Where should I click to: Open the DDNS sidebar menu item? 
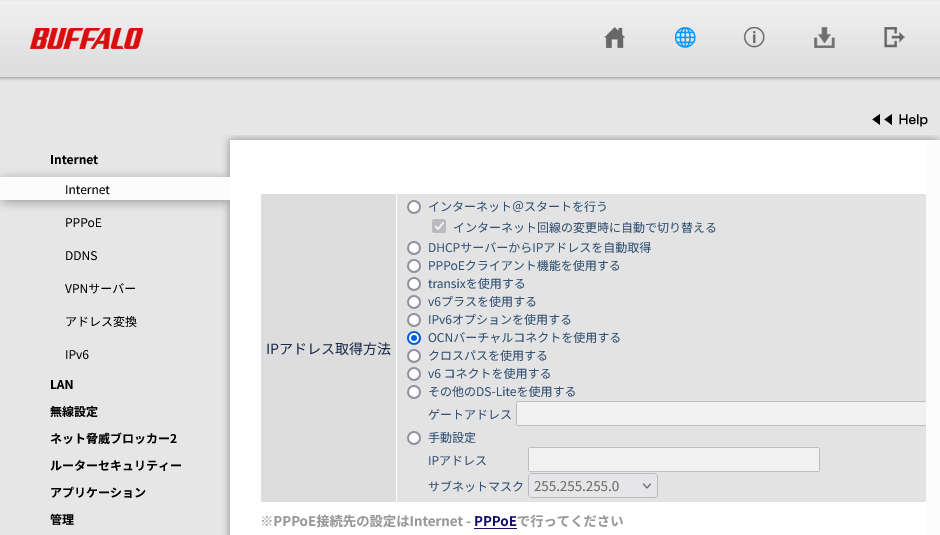click(x=81, y=256)
